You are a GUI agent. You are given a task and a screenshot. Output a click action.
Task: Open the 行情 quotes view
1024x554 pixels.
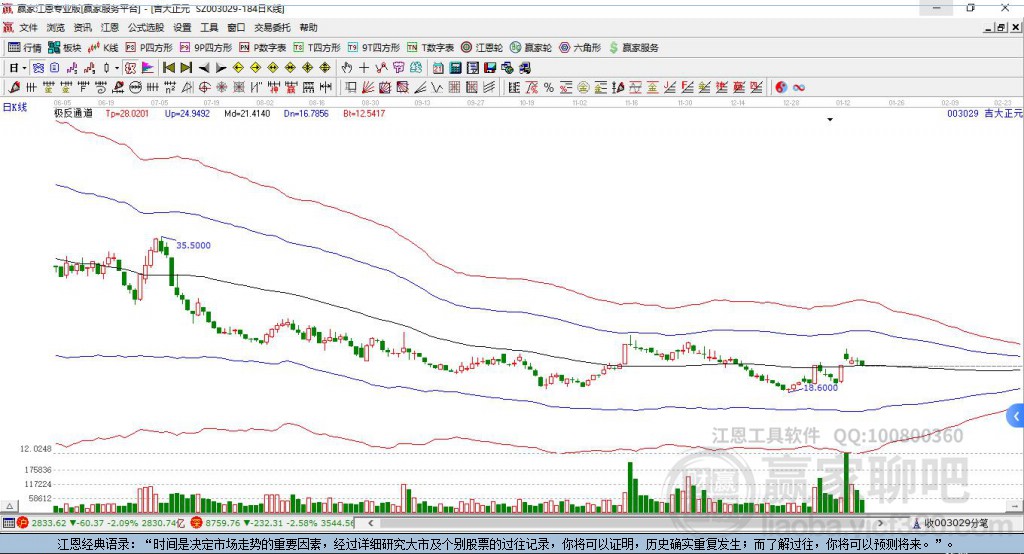click(x=25, y=48)
